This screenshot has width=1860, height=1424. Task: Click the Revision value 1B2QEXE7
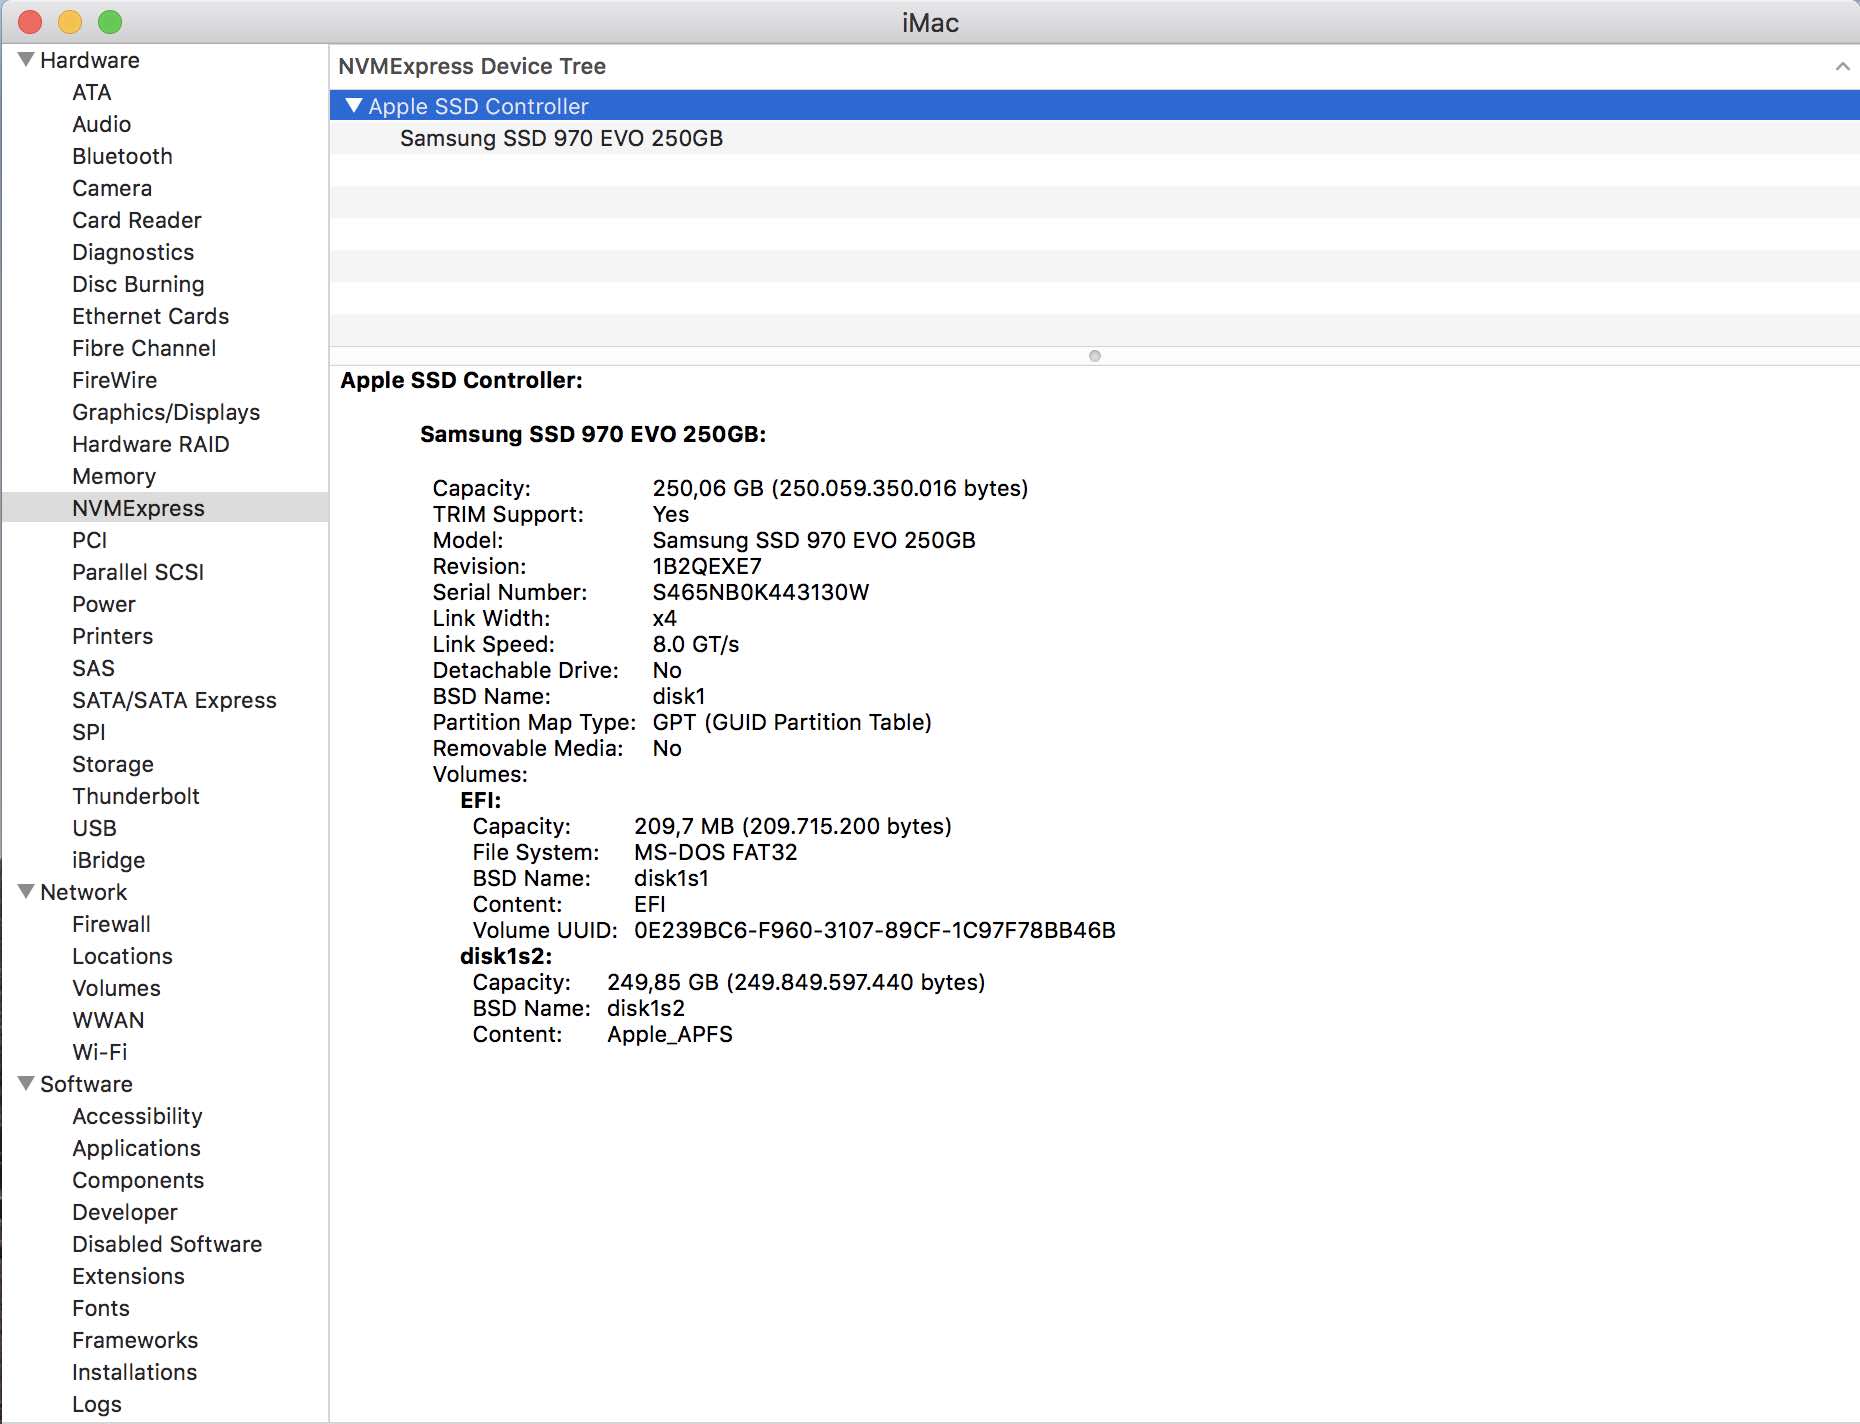pyautogui.click(x=707, y=566)
